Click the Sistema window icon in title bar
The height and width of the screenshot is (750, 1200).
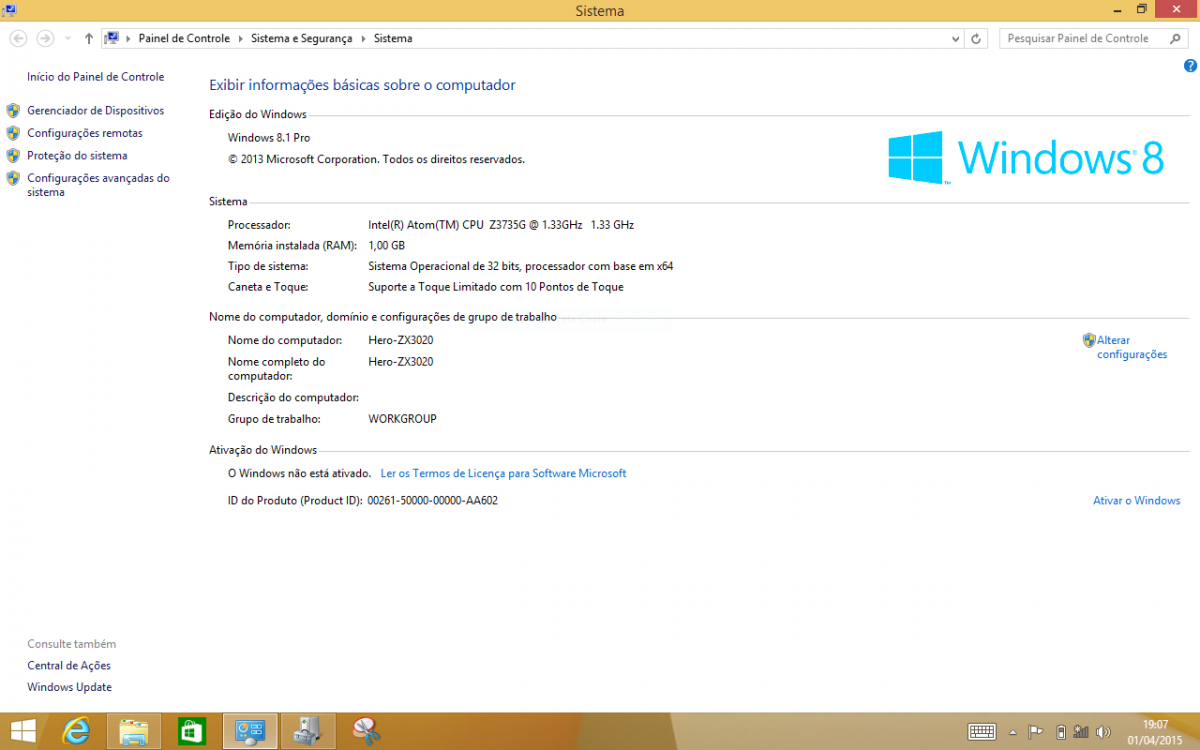(x=9, y=9)
